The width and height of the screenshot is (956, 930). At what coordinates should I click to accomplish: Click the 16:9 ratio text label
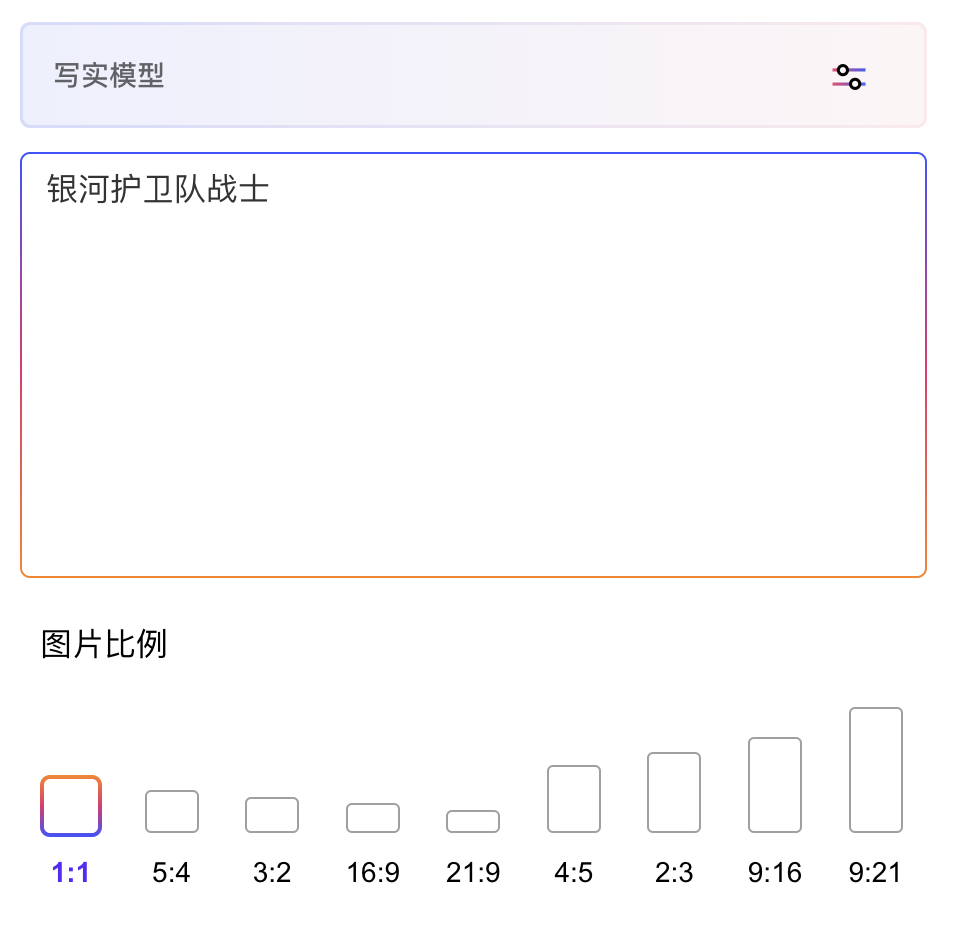[x=373, y=873]
